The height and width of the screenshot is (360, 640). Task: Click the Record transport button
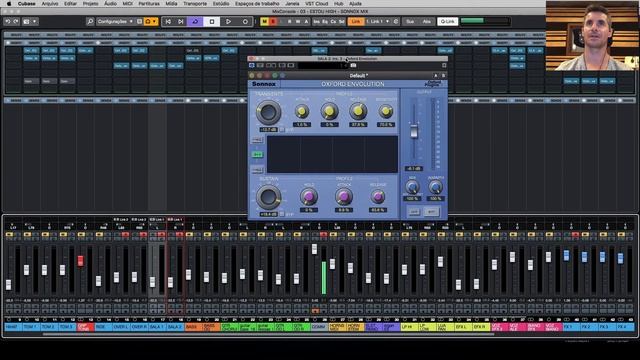click(x=245, y=22)
